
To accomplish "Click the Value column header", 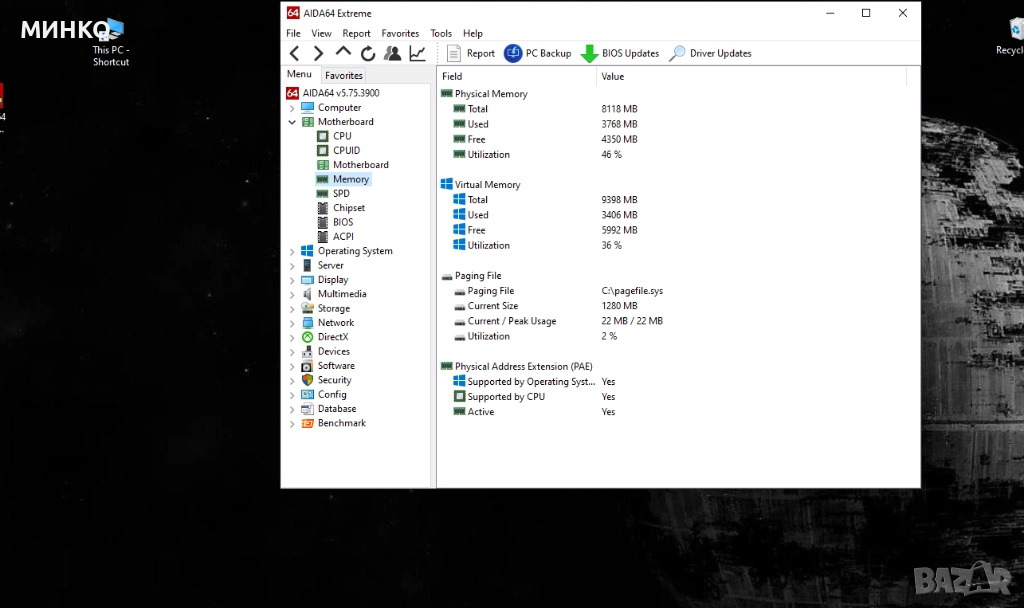I will tap(613, 76).
